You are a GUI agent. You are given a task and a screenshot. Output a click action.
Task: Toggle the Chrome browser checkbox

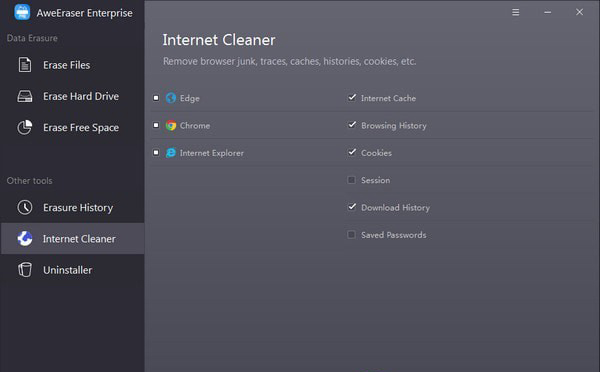[x=156, y=125]
